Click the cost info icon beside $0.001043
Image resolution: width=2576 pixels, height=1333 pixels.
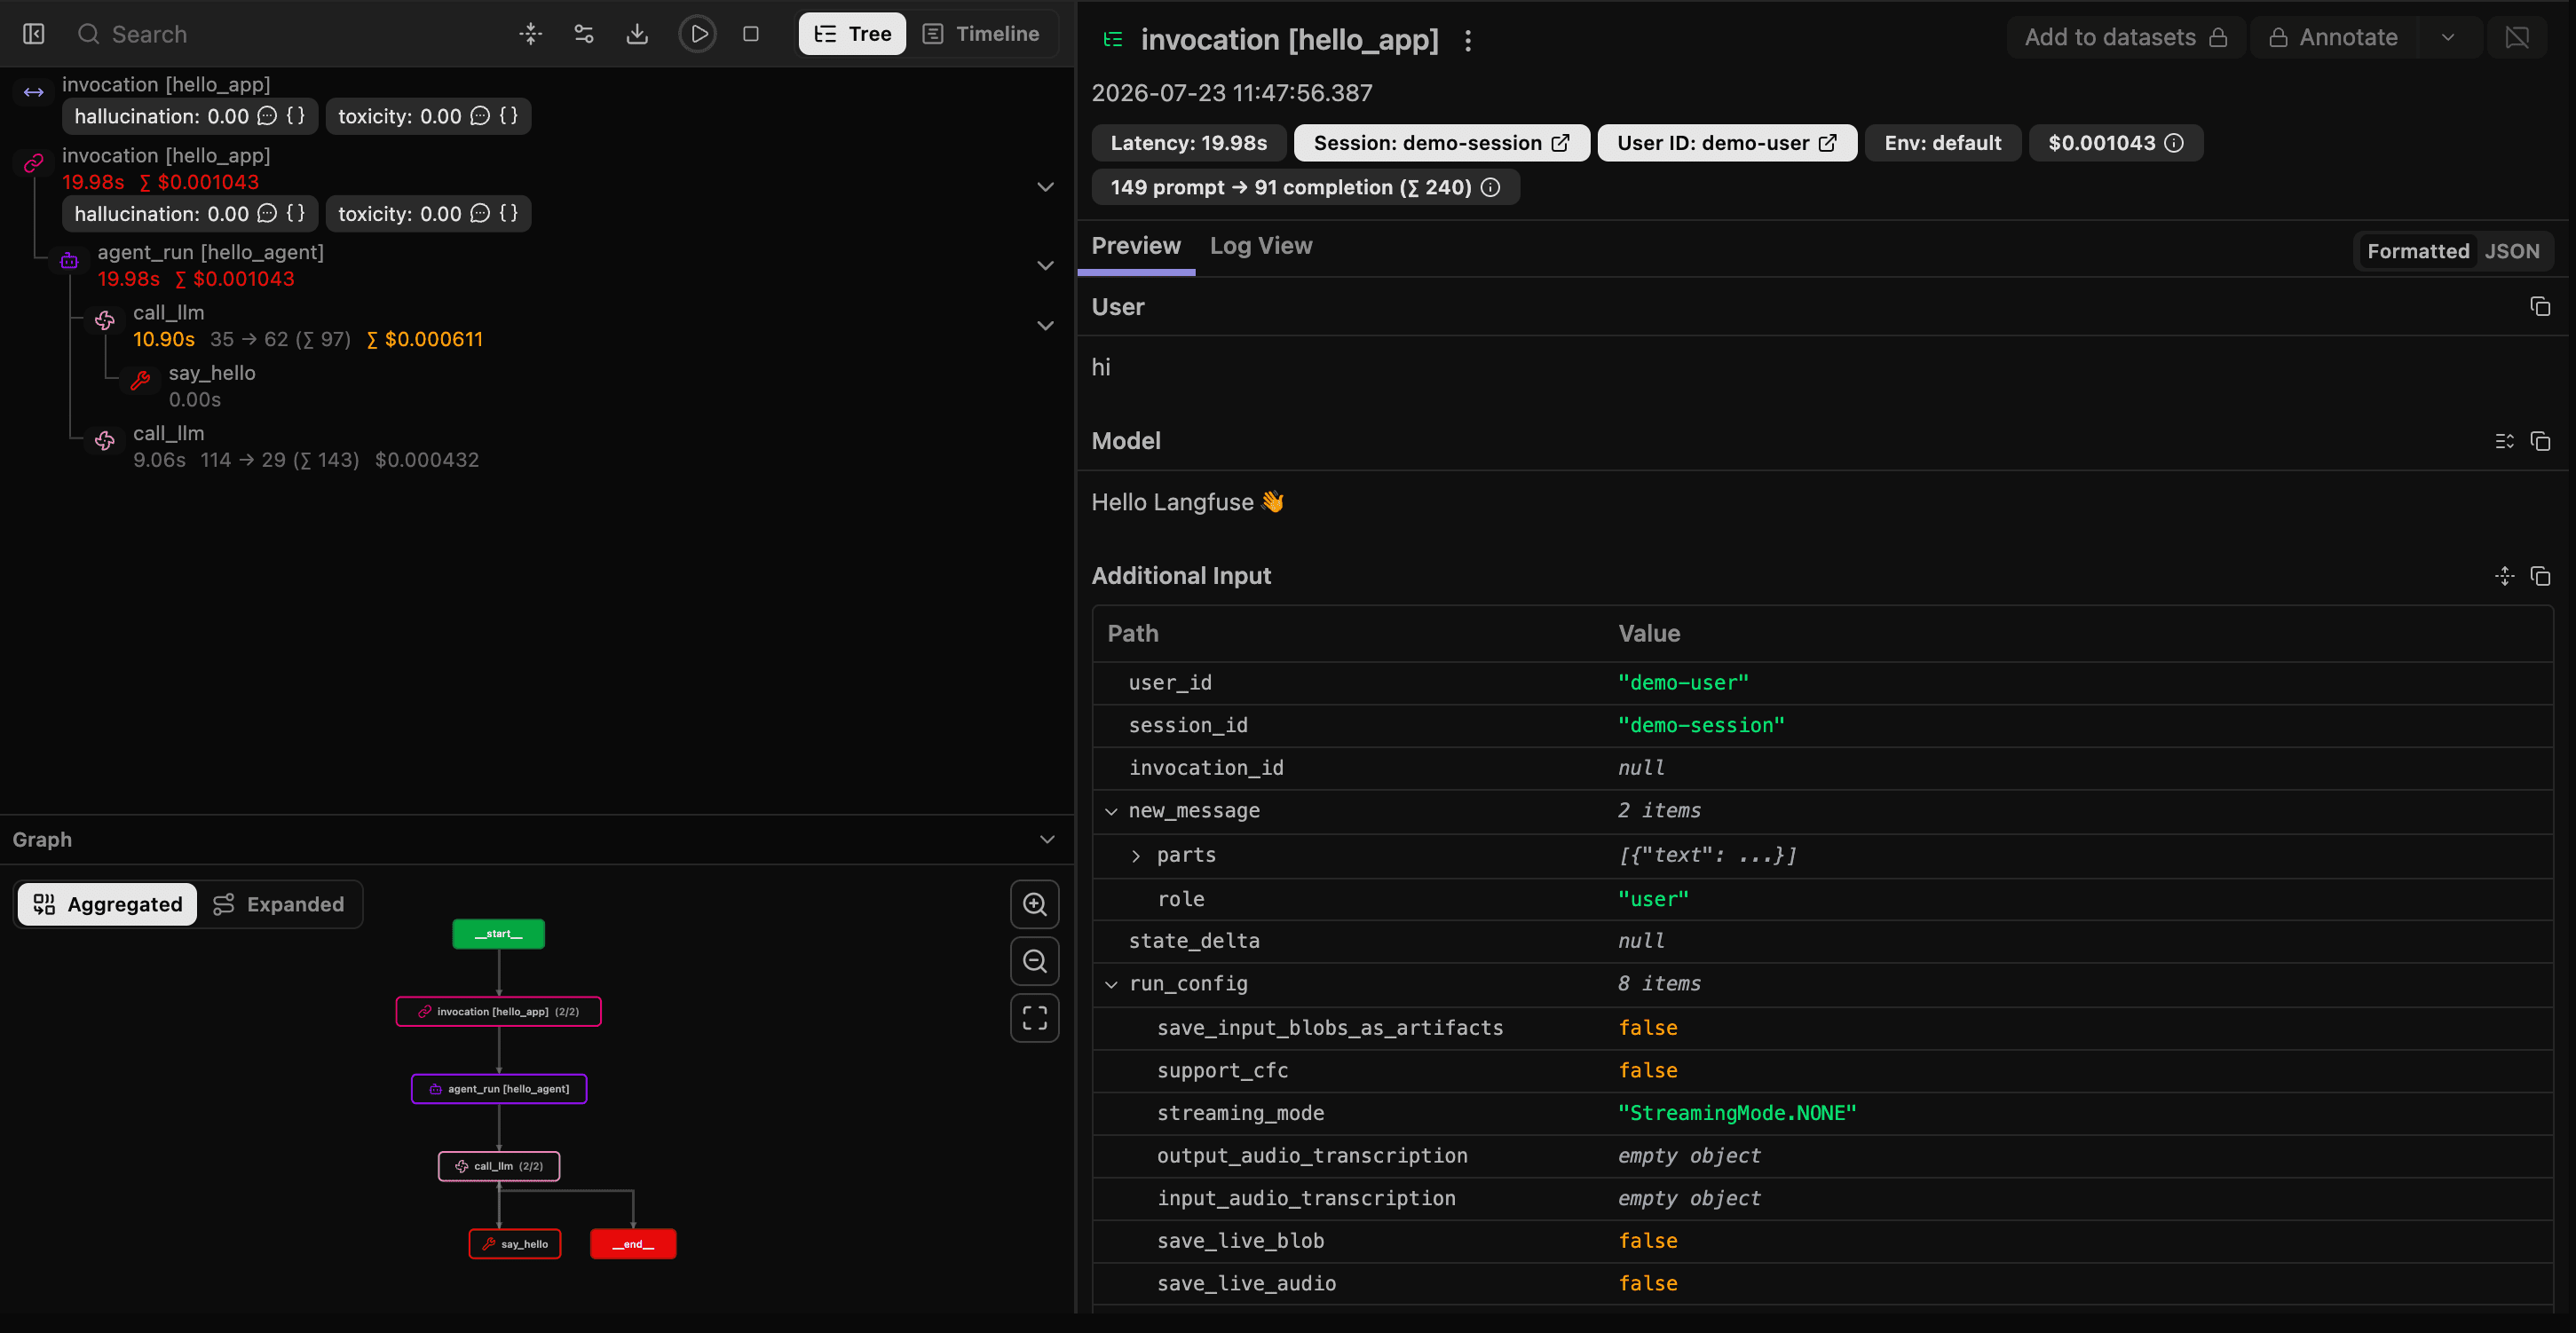(x=2174, y=143)
